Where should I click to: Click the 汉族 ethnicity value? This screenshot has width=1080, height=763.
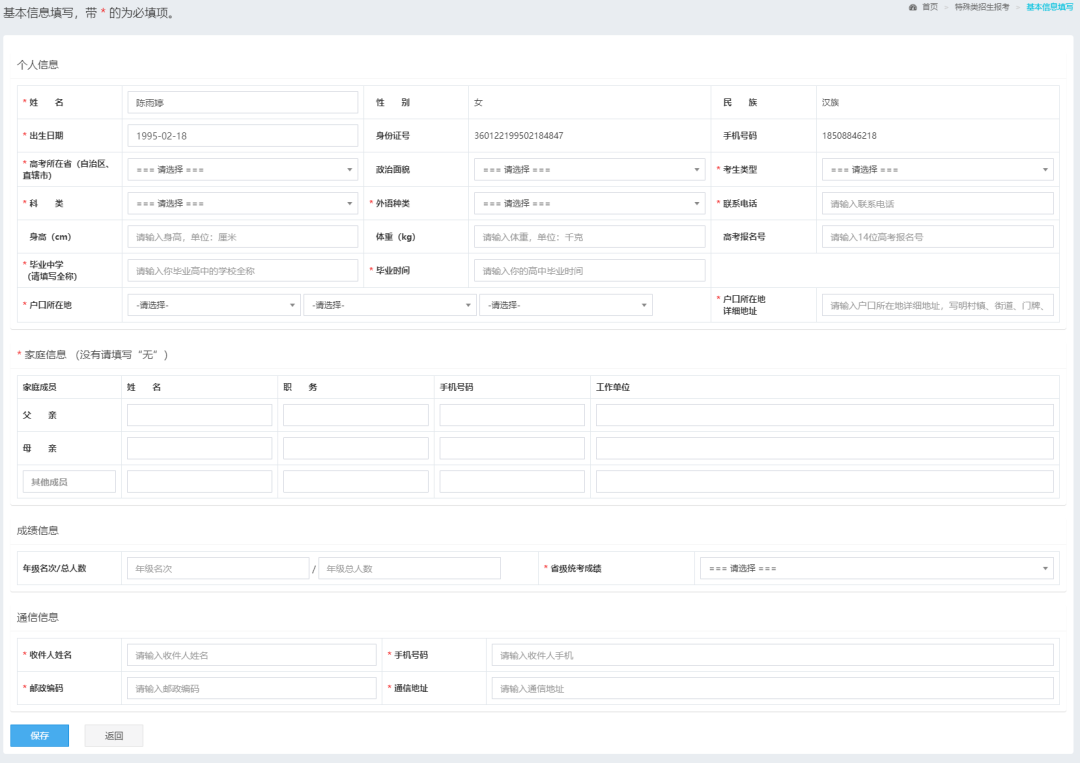(x=830, y=103)
